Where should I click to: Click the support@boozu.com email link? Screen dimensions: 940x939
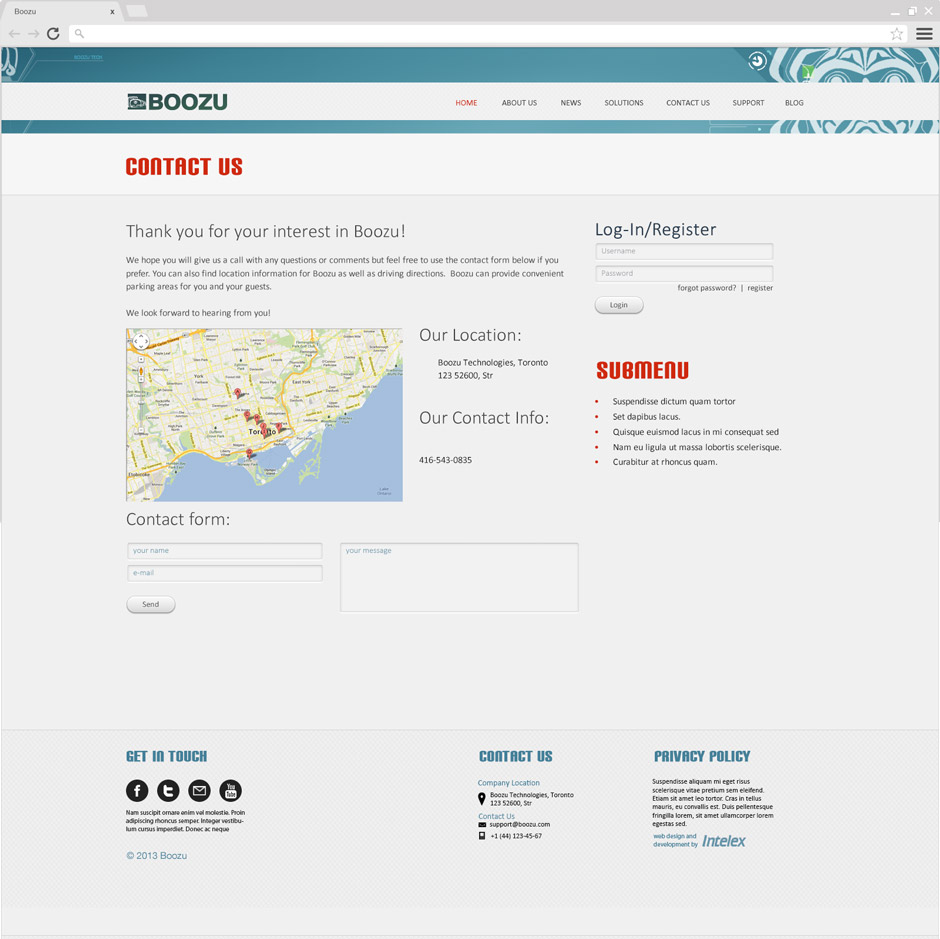click(x=520, y=824)
